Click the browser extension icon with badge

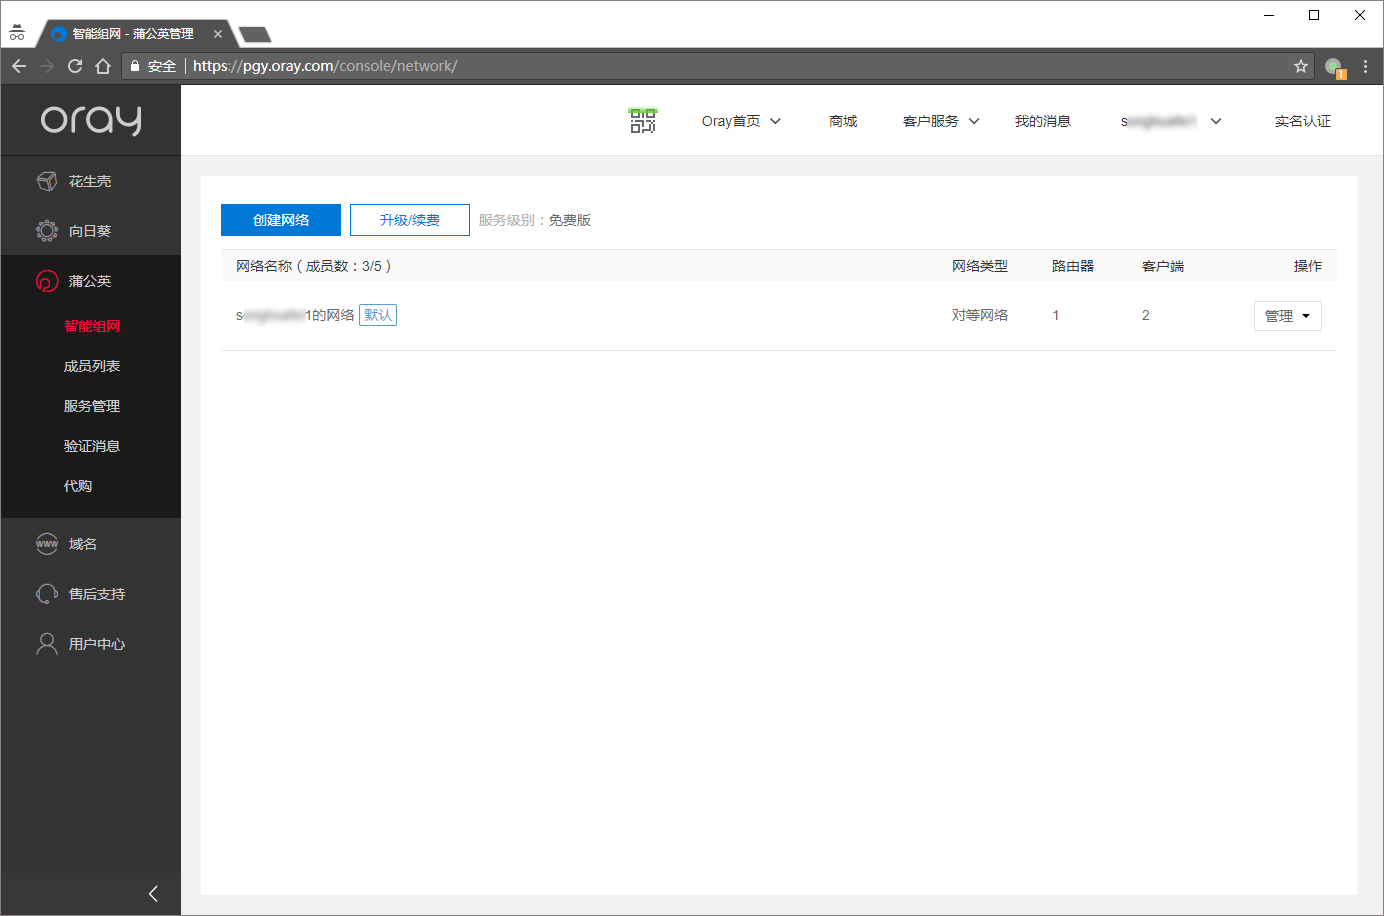(1335, 67)
